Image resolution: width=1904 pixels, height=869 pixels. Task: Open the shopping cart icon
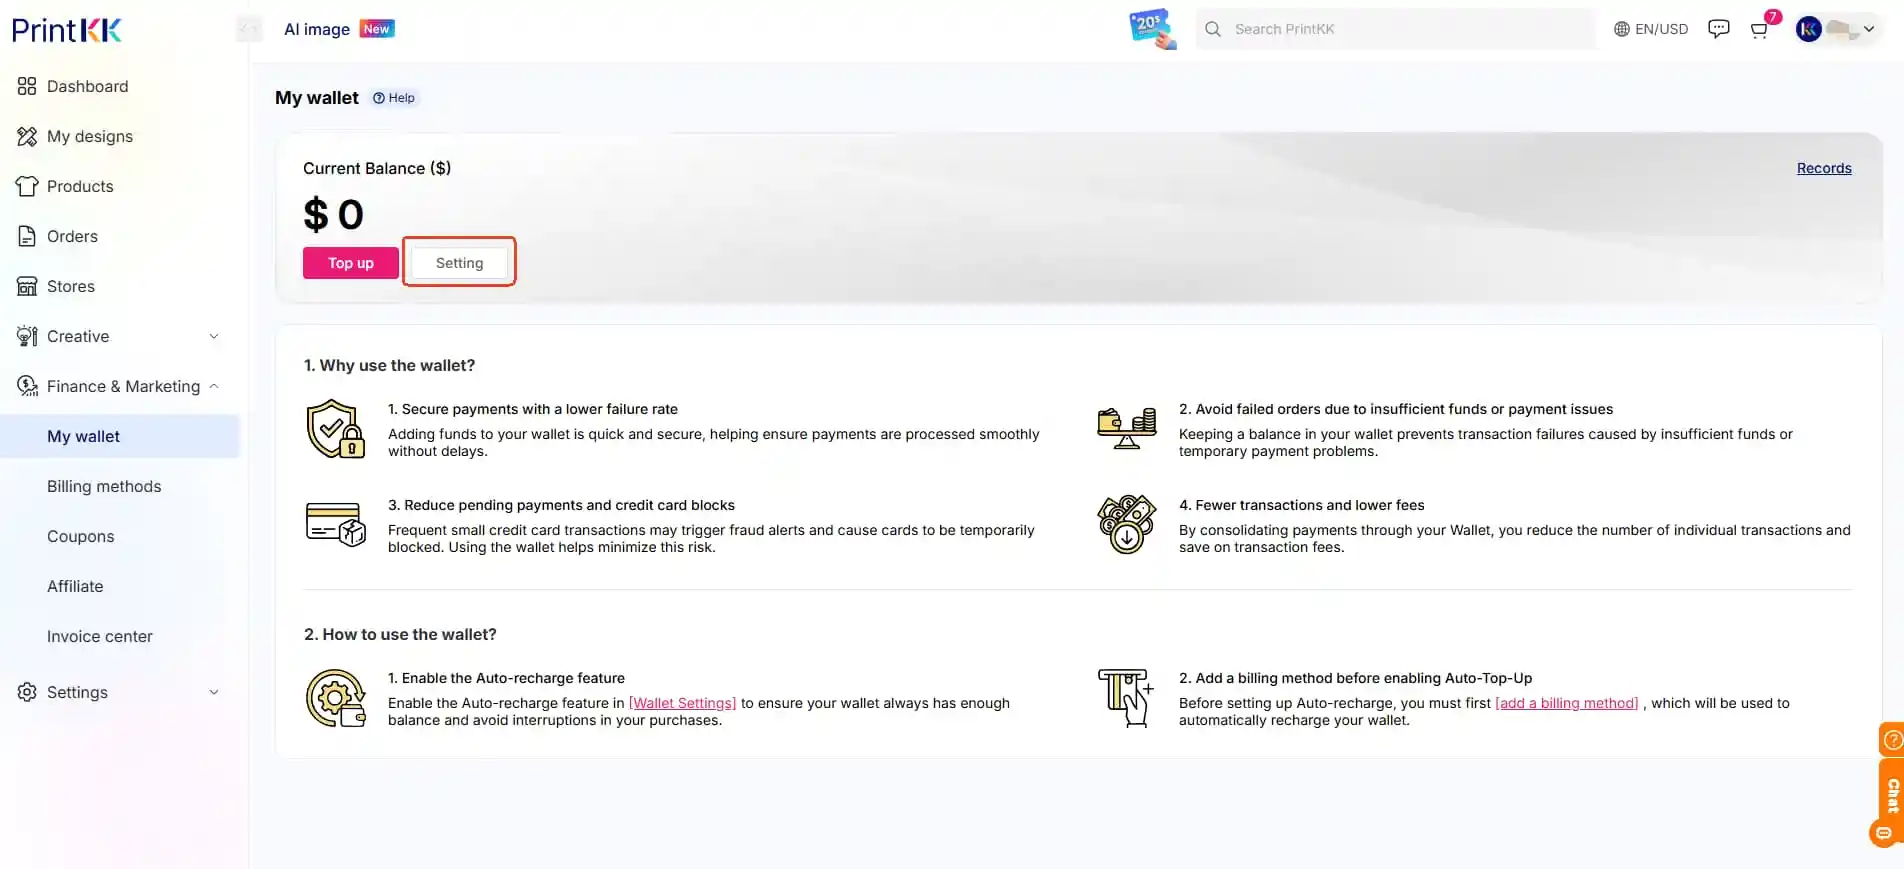click(x=1759, y=30)
